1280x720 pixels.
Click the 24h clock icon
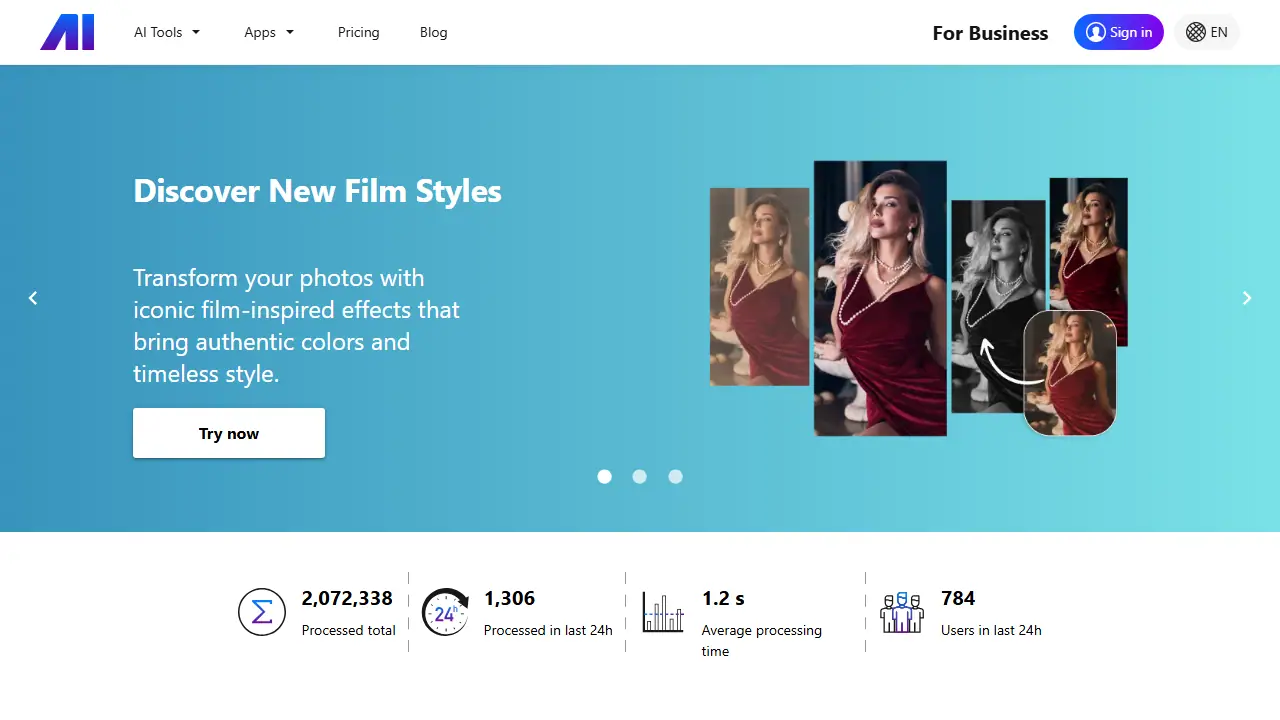tap(445, 612)
